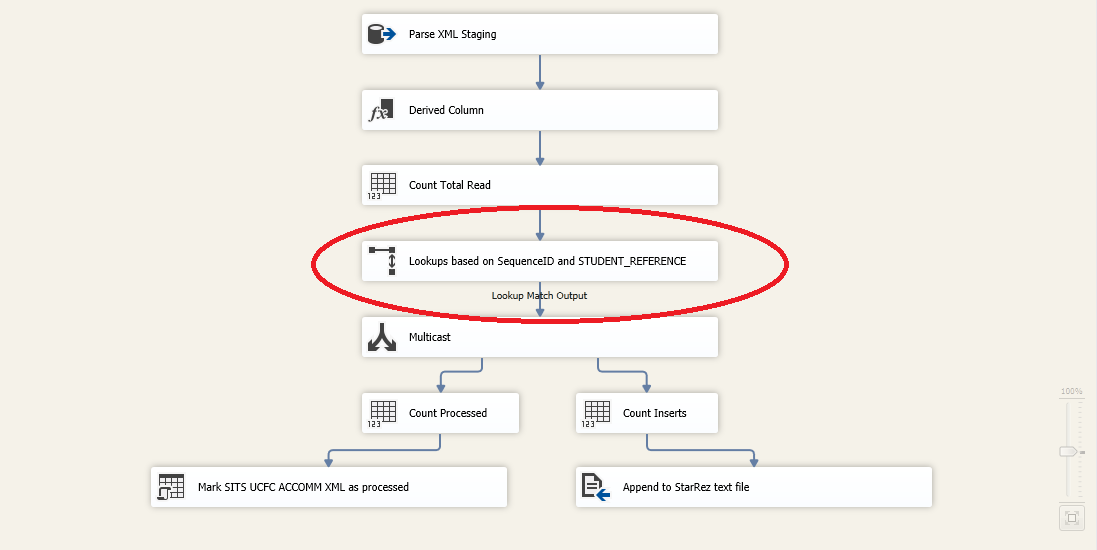Click the Lookup transformation icon

(382, 262)
